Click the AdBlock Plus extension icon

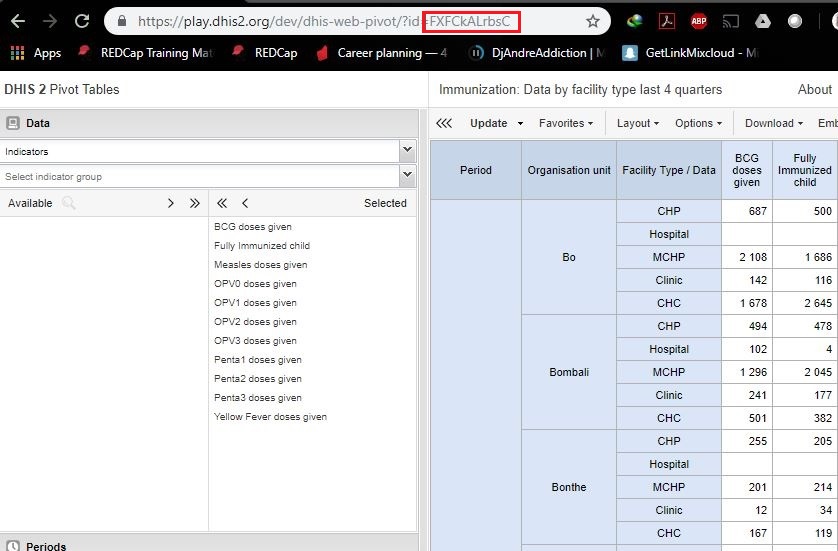(x=699, y=21)
